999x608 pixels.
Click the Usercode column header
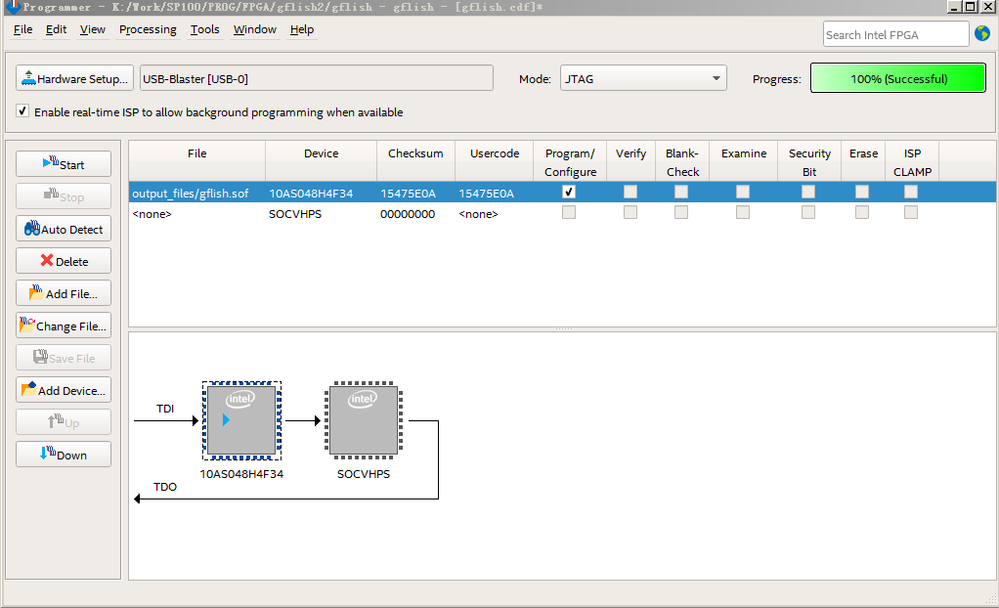click(x=494, y=161)
